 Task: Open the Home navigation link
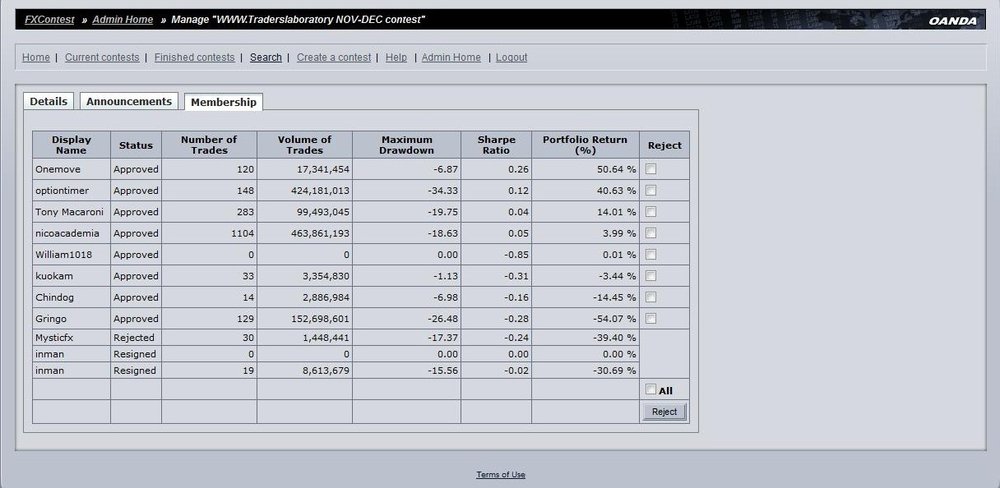(36, 57)
